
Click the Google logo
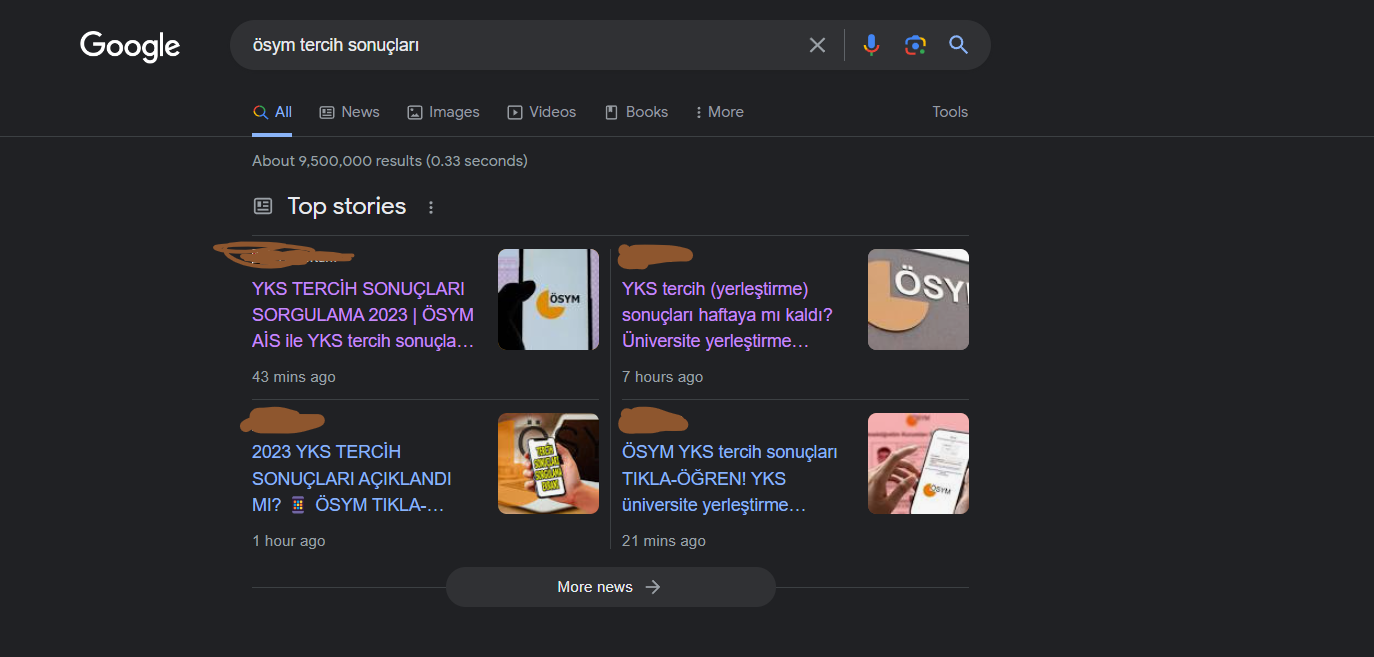(130, 46)
